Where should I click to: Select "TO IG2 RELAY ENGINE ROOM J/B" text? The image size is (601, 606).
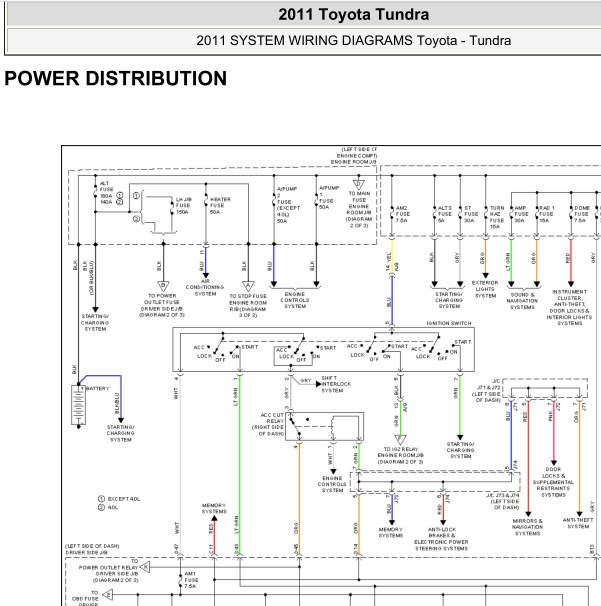[x=400, y=455]
